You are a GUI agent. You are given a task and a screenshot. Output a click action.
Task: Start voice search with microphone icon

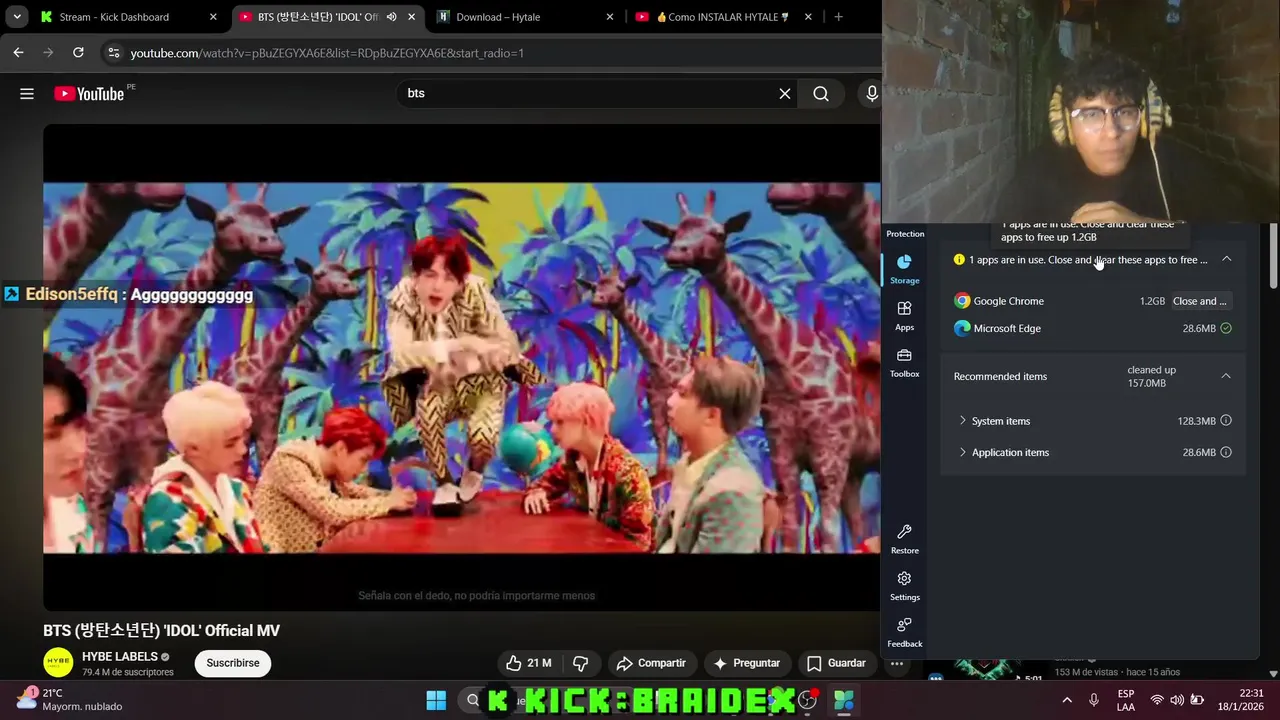(872, 94)
